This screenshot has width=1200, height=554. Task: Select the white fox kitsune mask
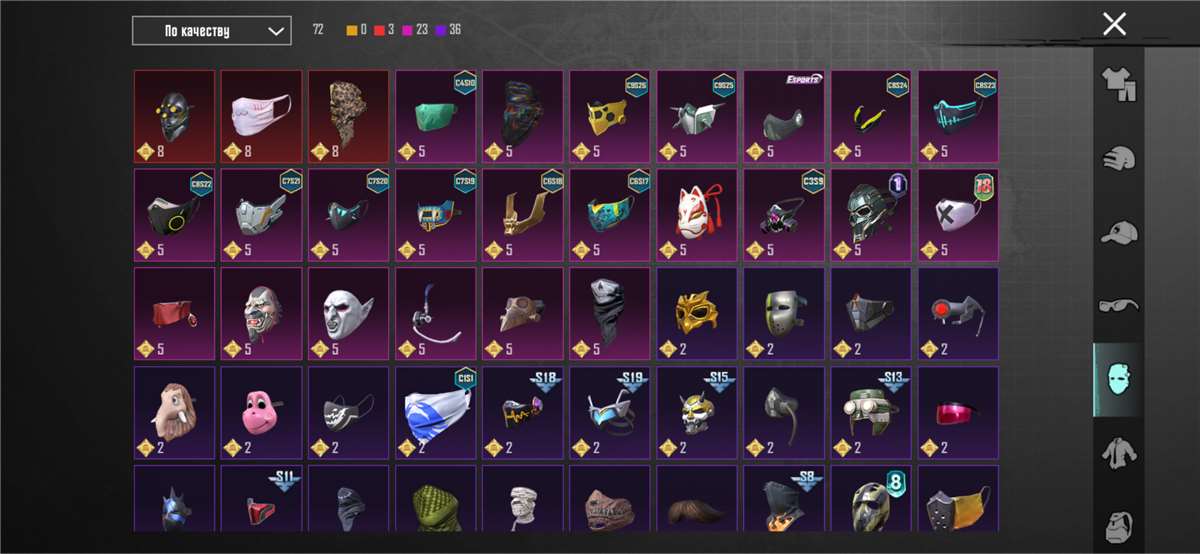pos(697,214)
